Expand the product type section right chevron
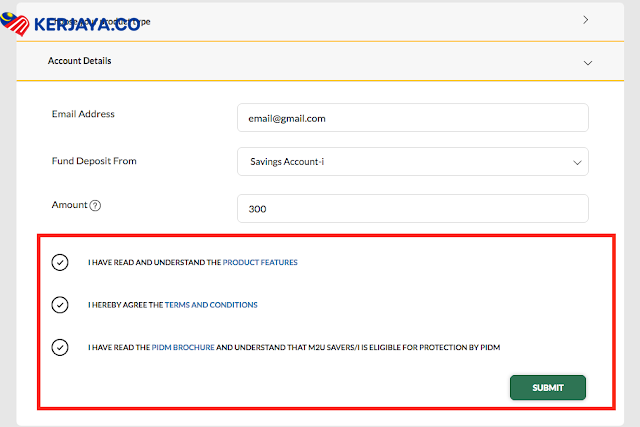Image resolution: width=640 pixels, height=427 pixels. [x=586, y=19]
